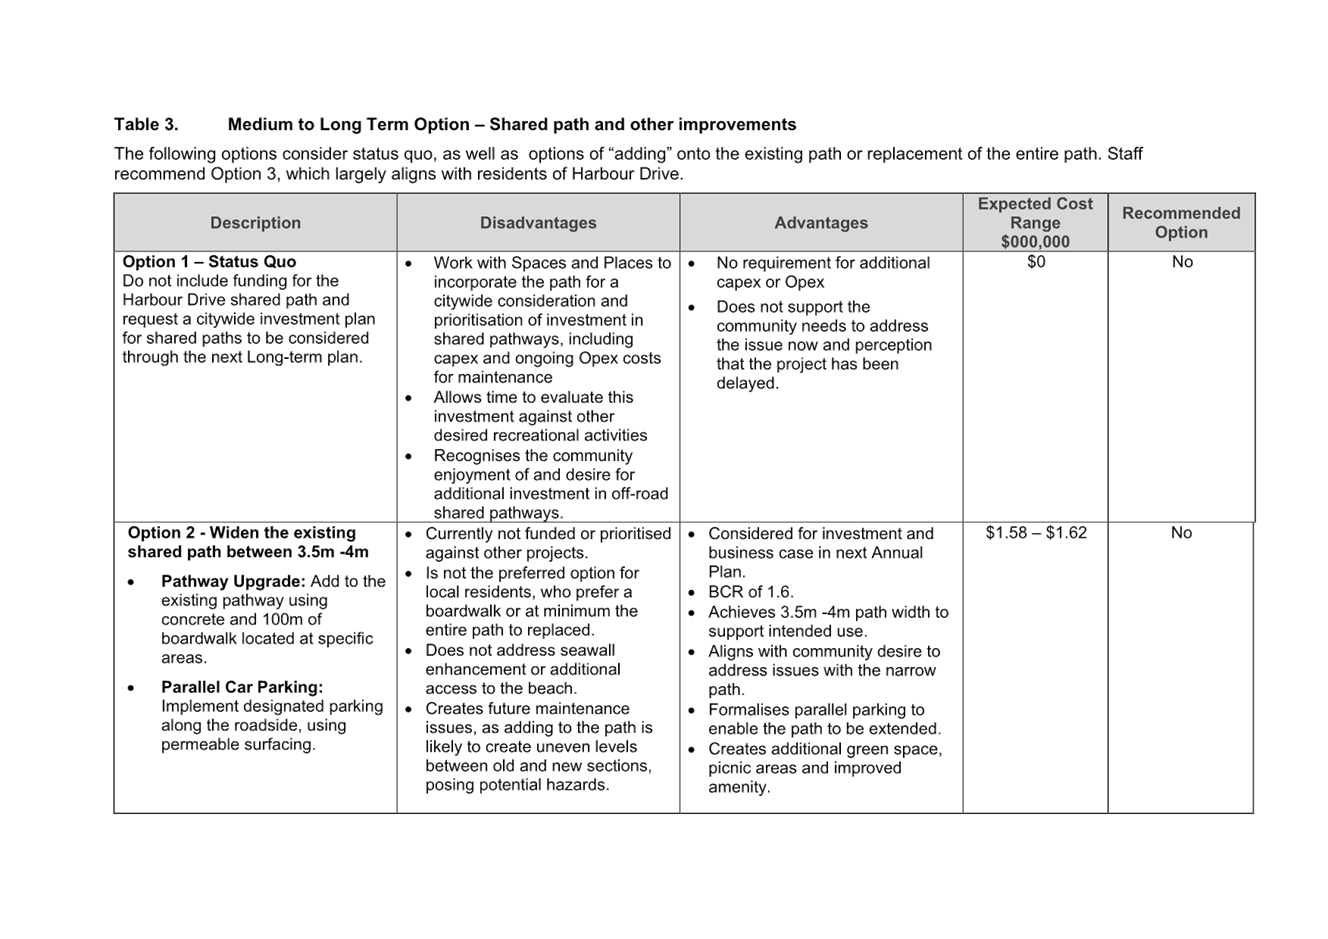Select the Expected Cost Range header
1328x939 pixels.
point(1035,222)
